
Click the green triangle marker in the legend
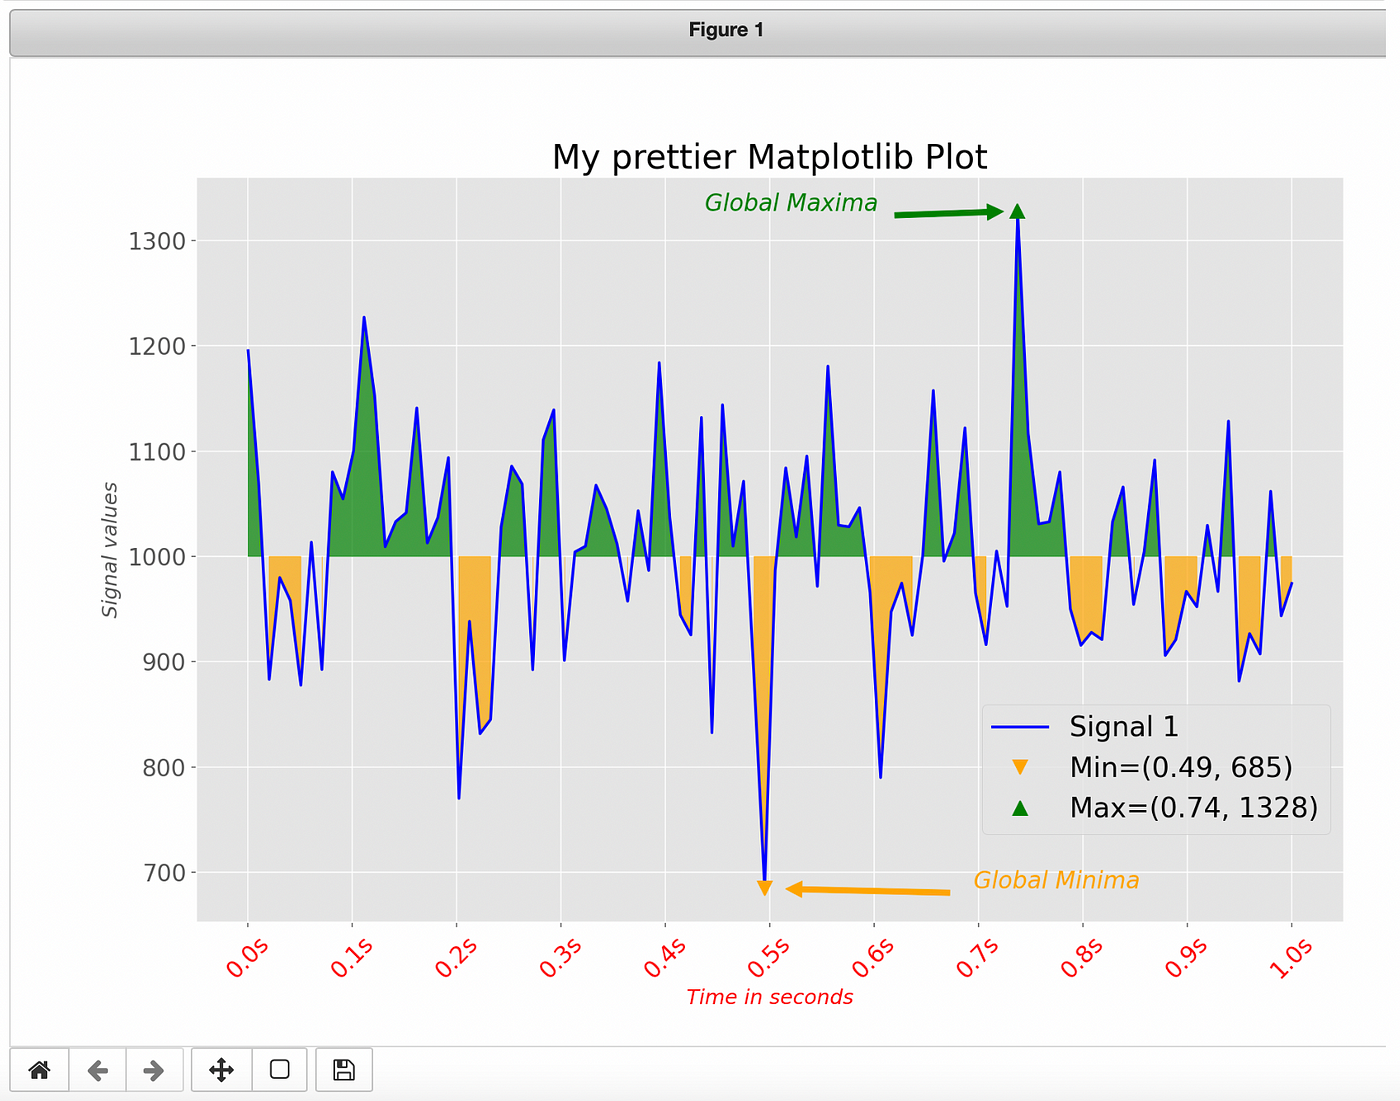click(x=1020, y=807)
